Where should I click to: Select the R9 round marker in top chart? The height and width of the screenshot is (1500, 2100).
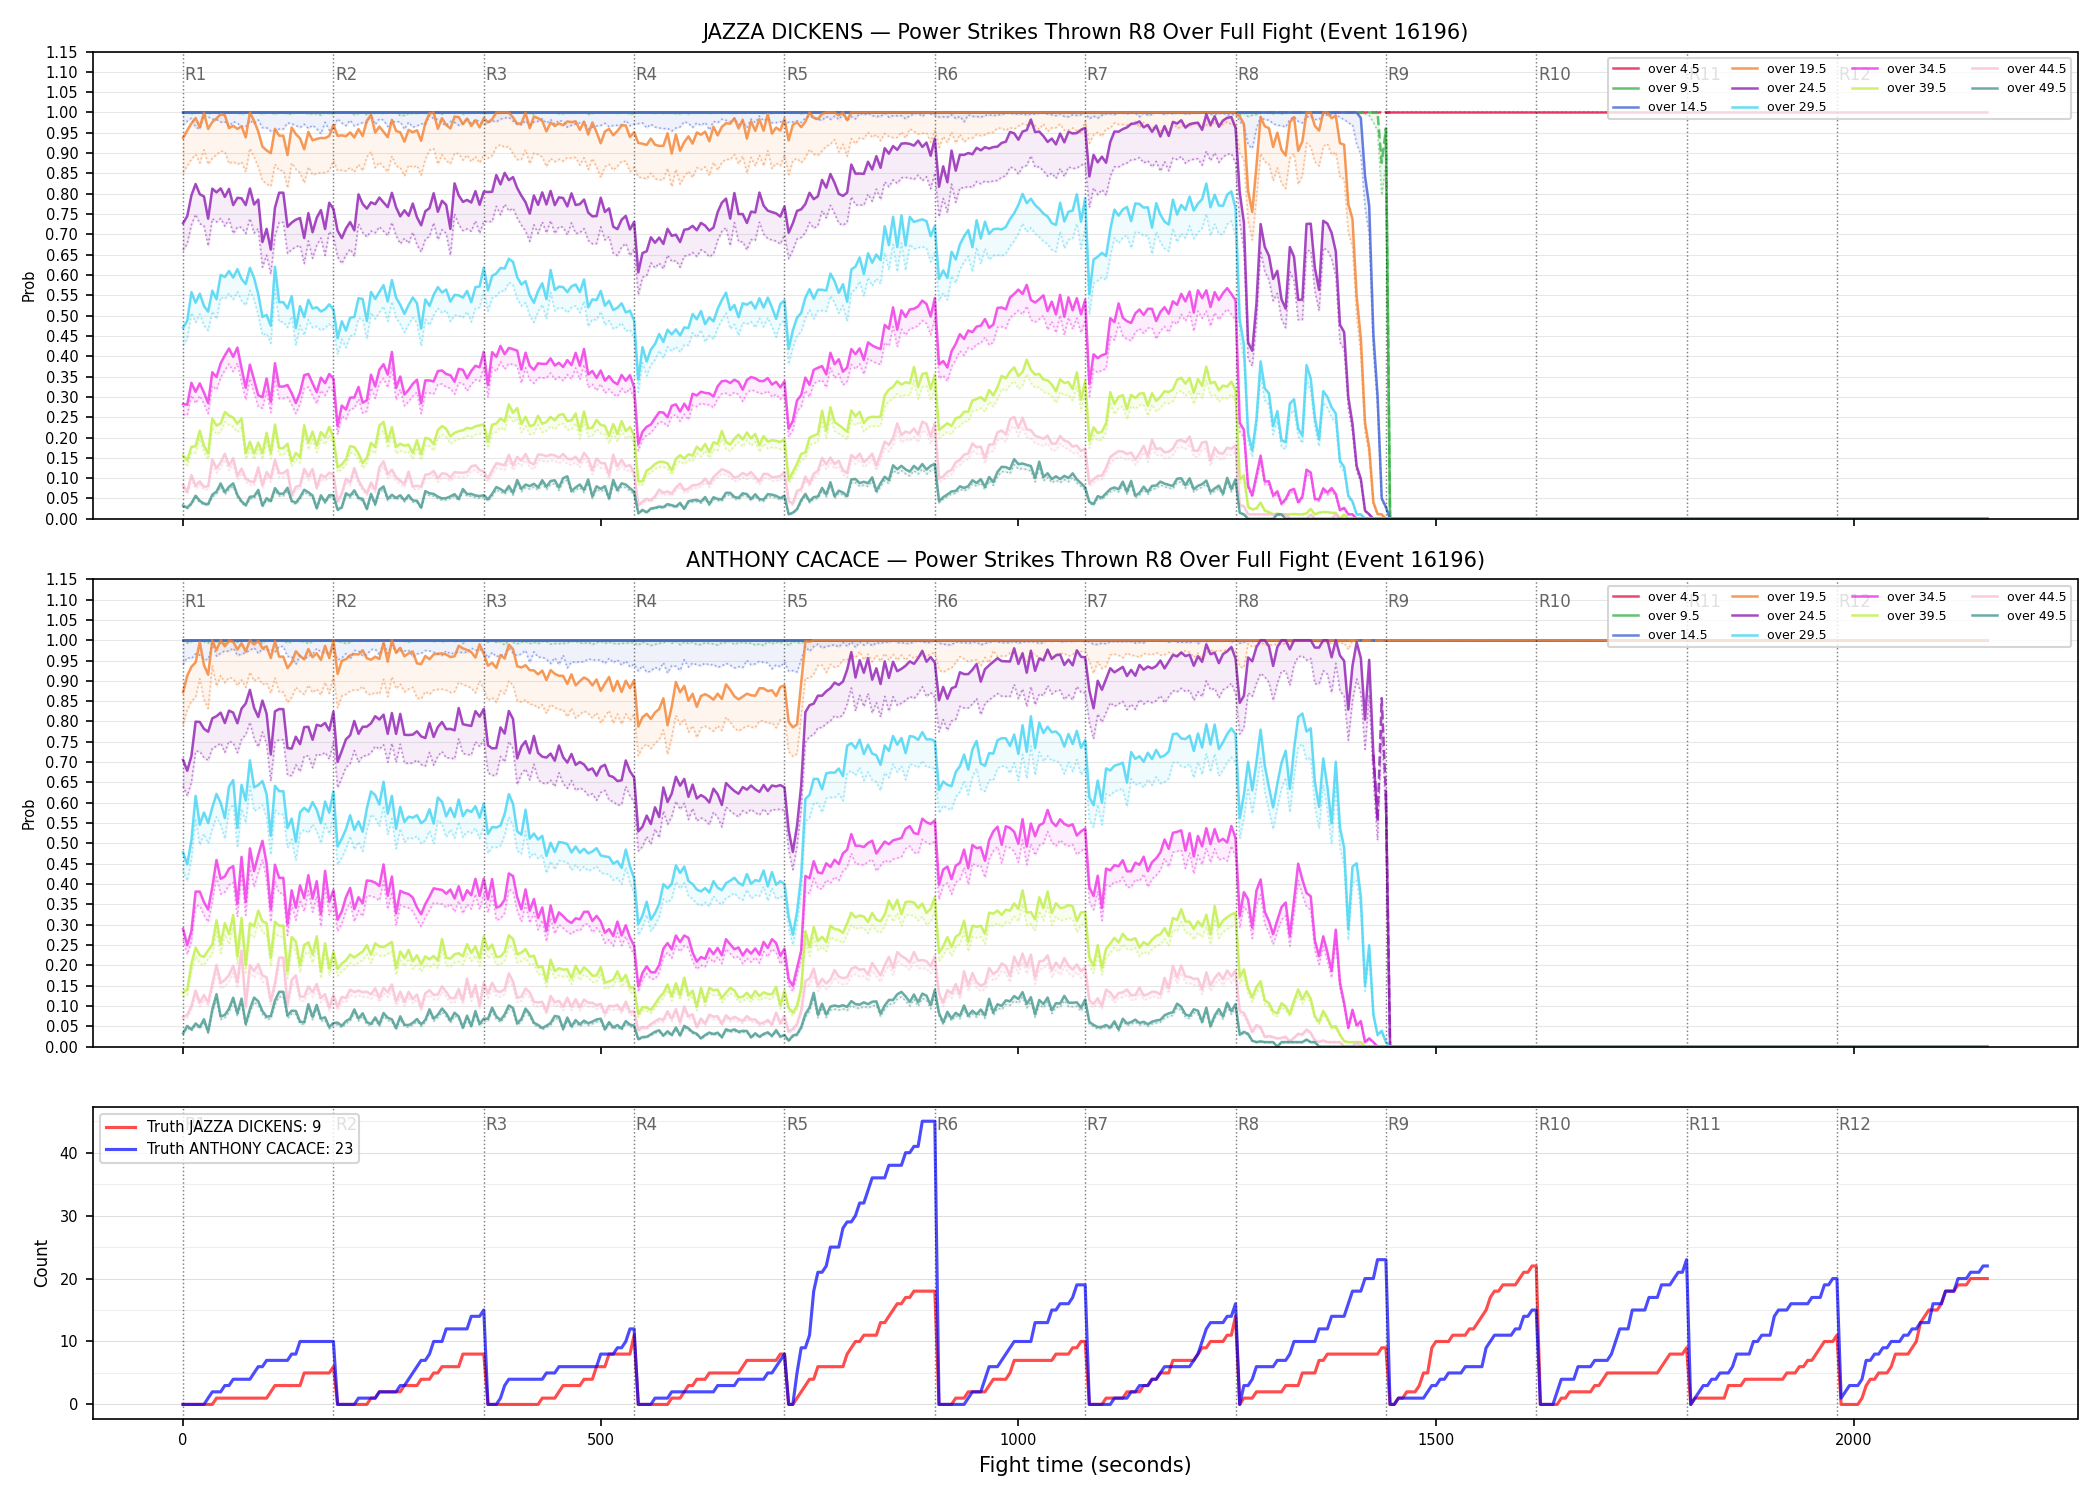(1398, 74)
